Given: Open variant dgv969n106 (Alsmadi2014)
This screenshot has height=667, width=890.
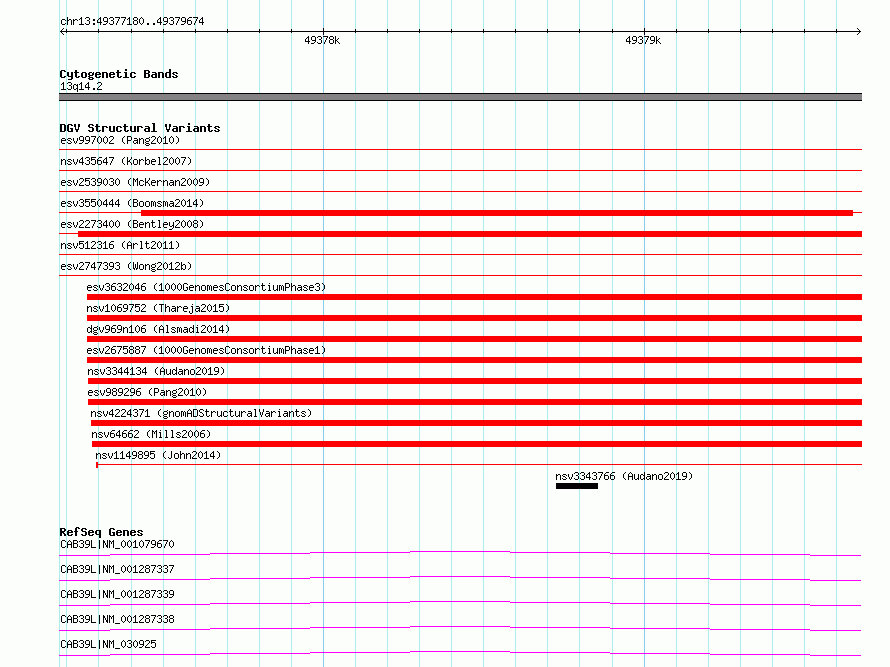Looking at the screenshot, I should pos(158,329).
